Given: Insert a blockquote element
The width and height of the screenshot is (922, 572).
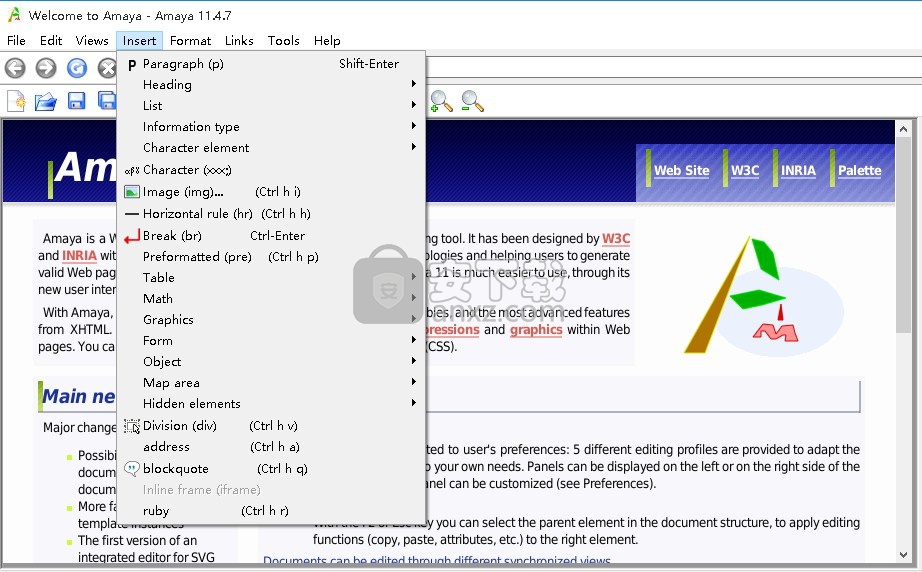Looking at the screenshot, I should tap(271, 469).
